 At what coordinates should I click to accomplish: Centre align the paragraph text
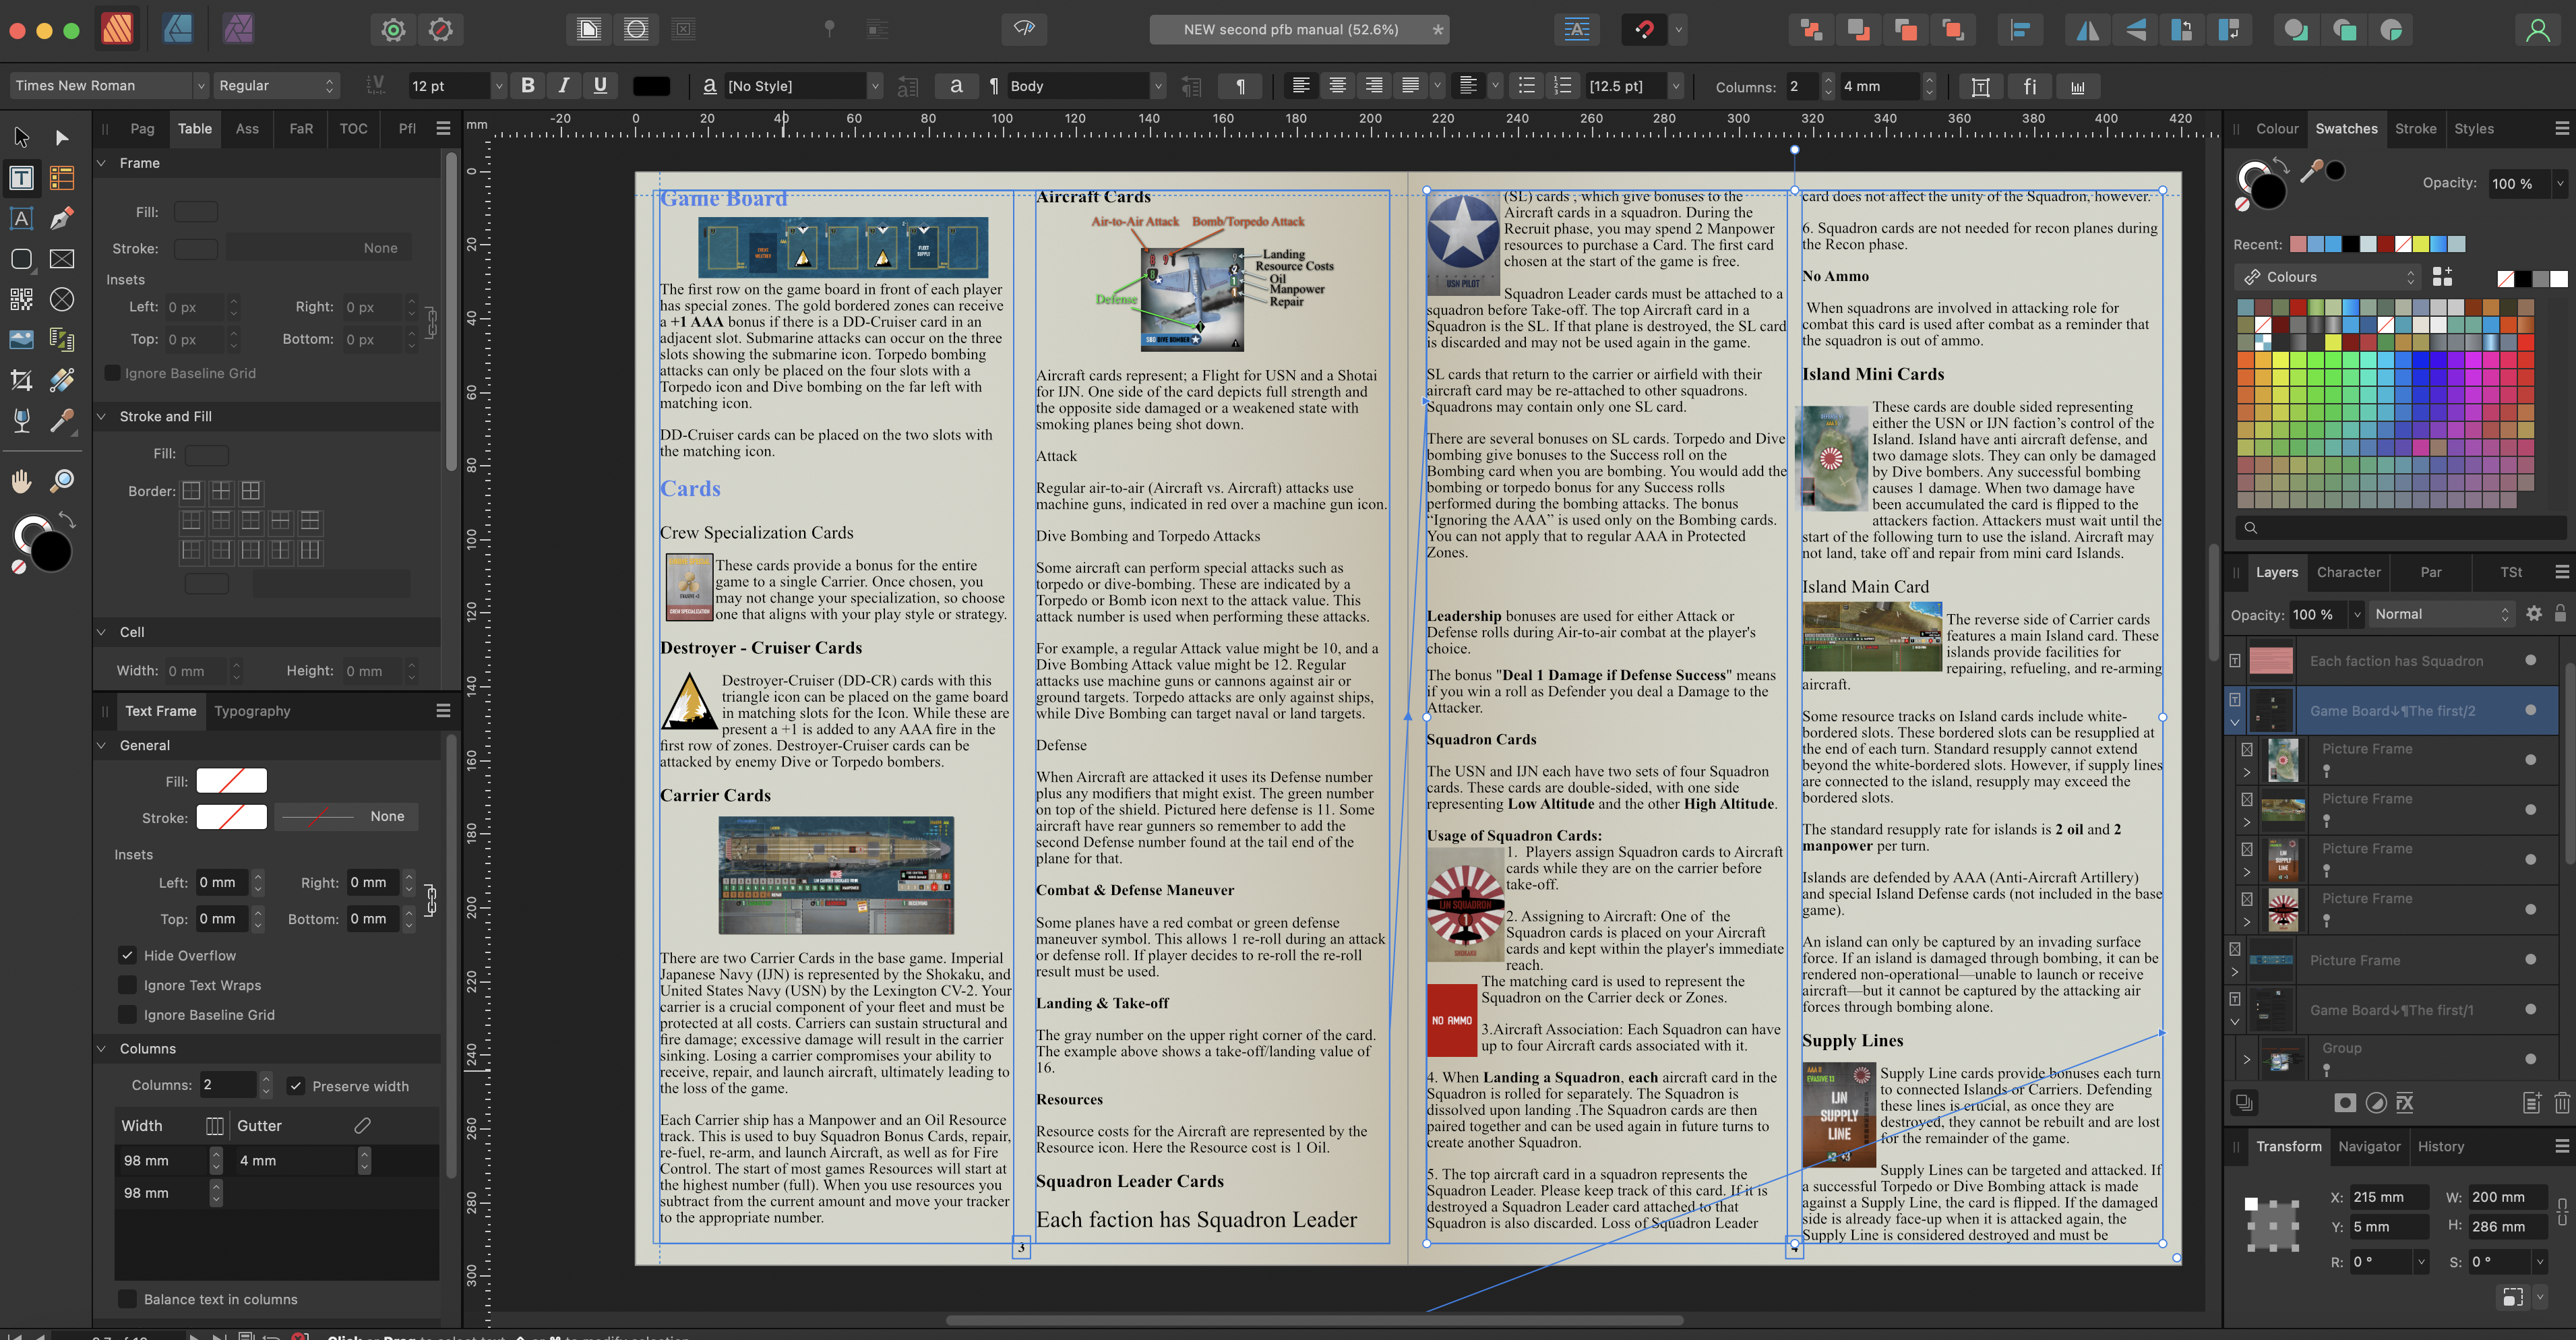1337,86
